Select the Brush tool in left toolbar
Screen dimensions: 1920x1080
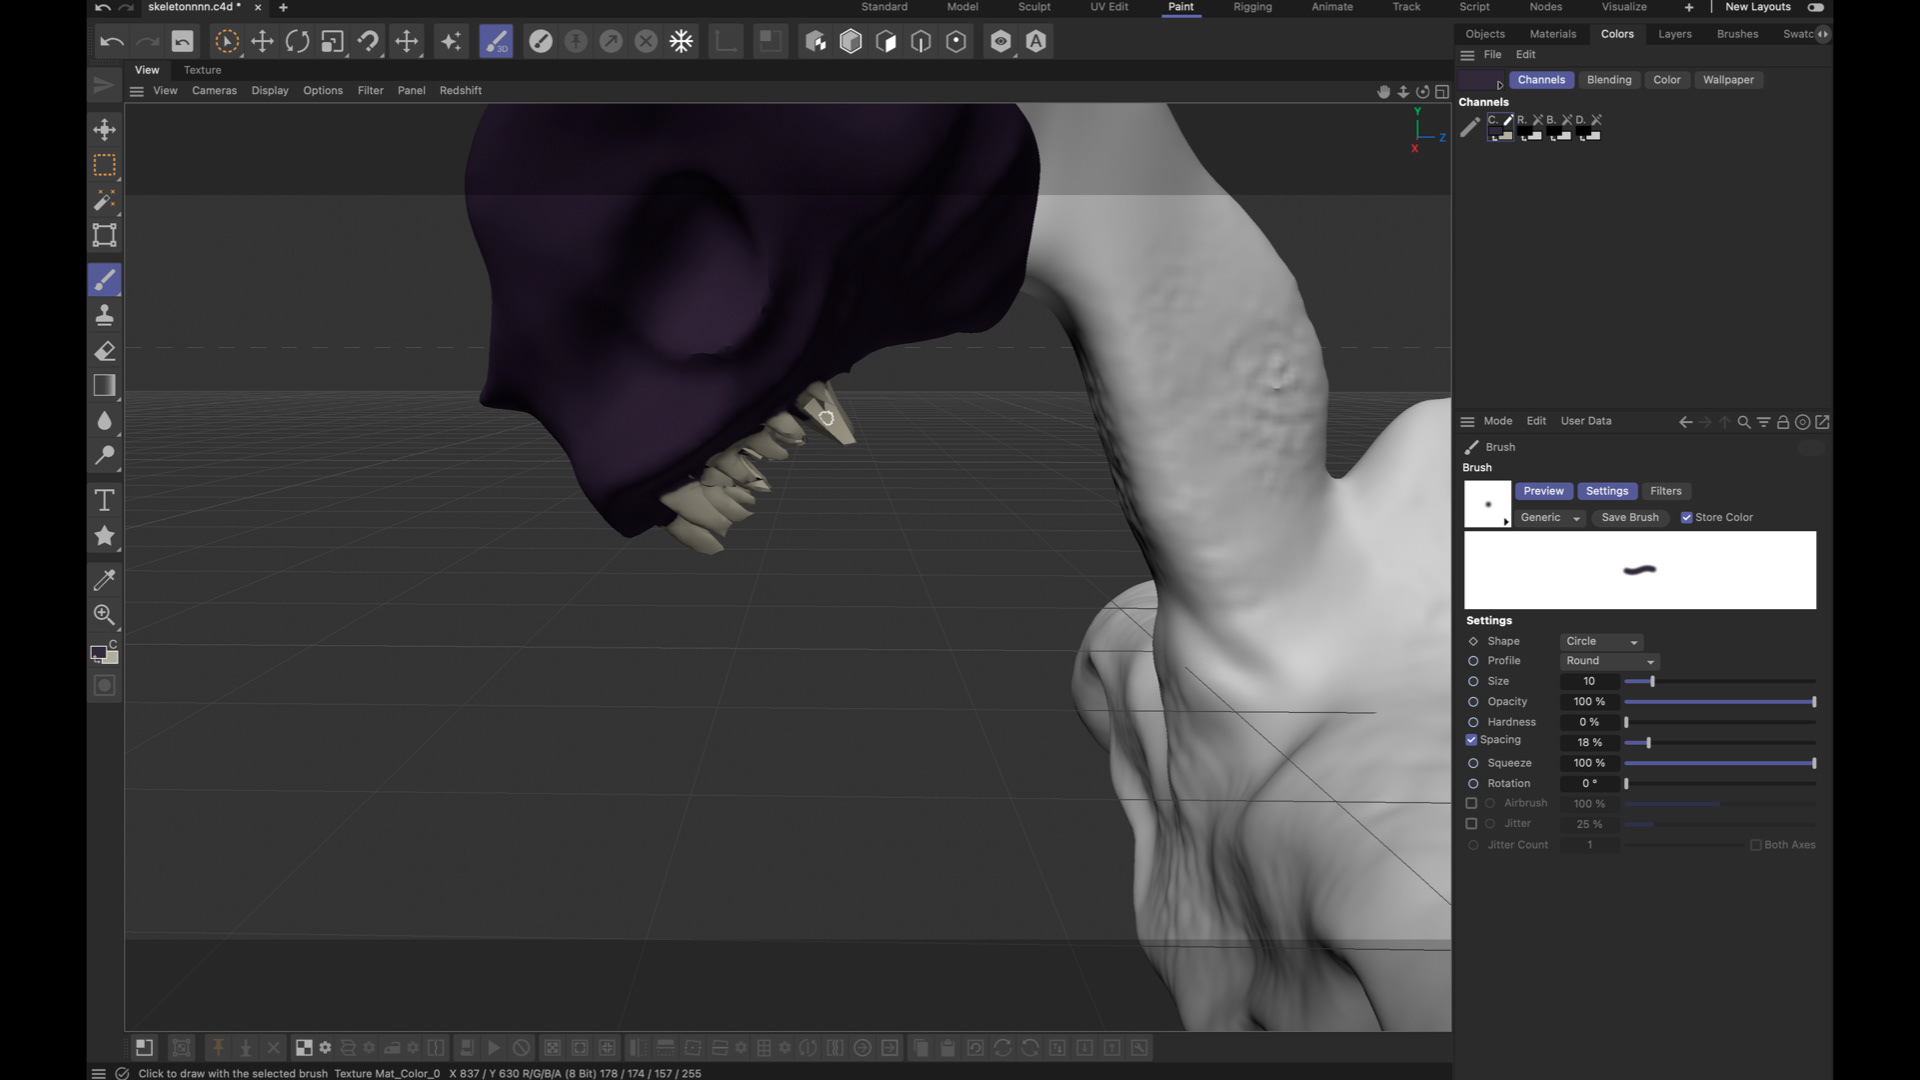click(104, 280)
